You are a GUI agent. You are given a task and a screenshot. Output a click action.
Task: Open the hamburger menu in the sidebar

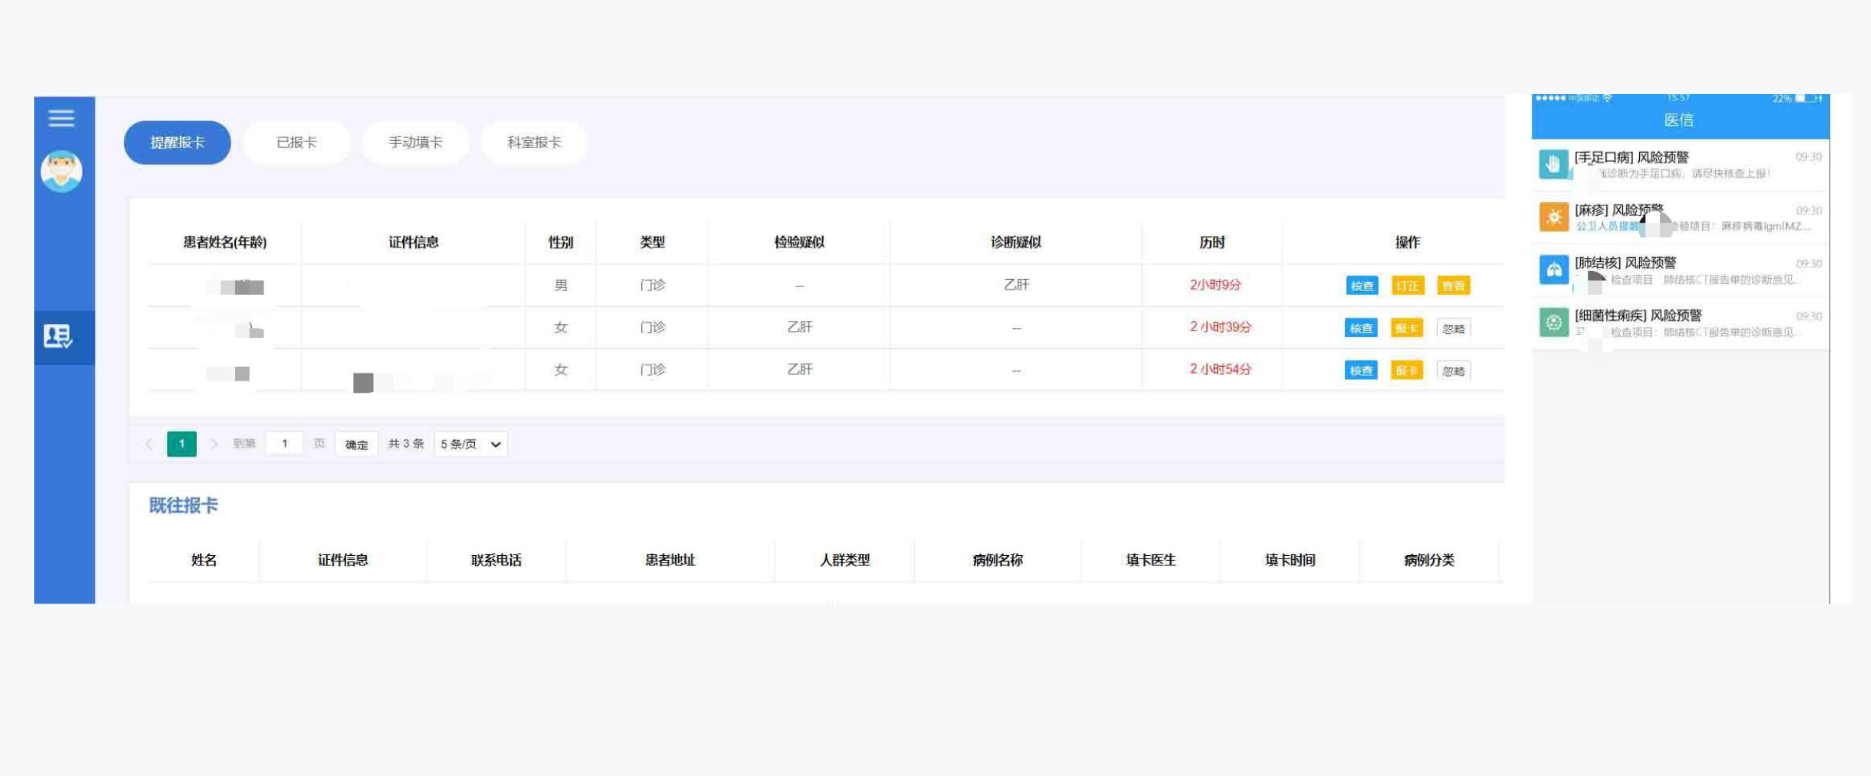click(x=61, y=118)
